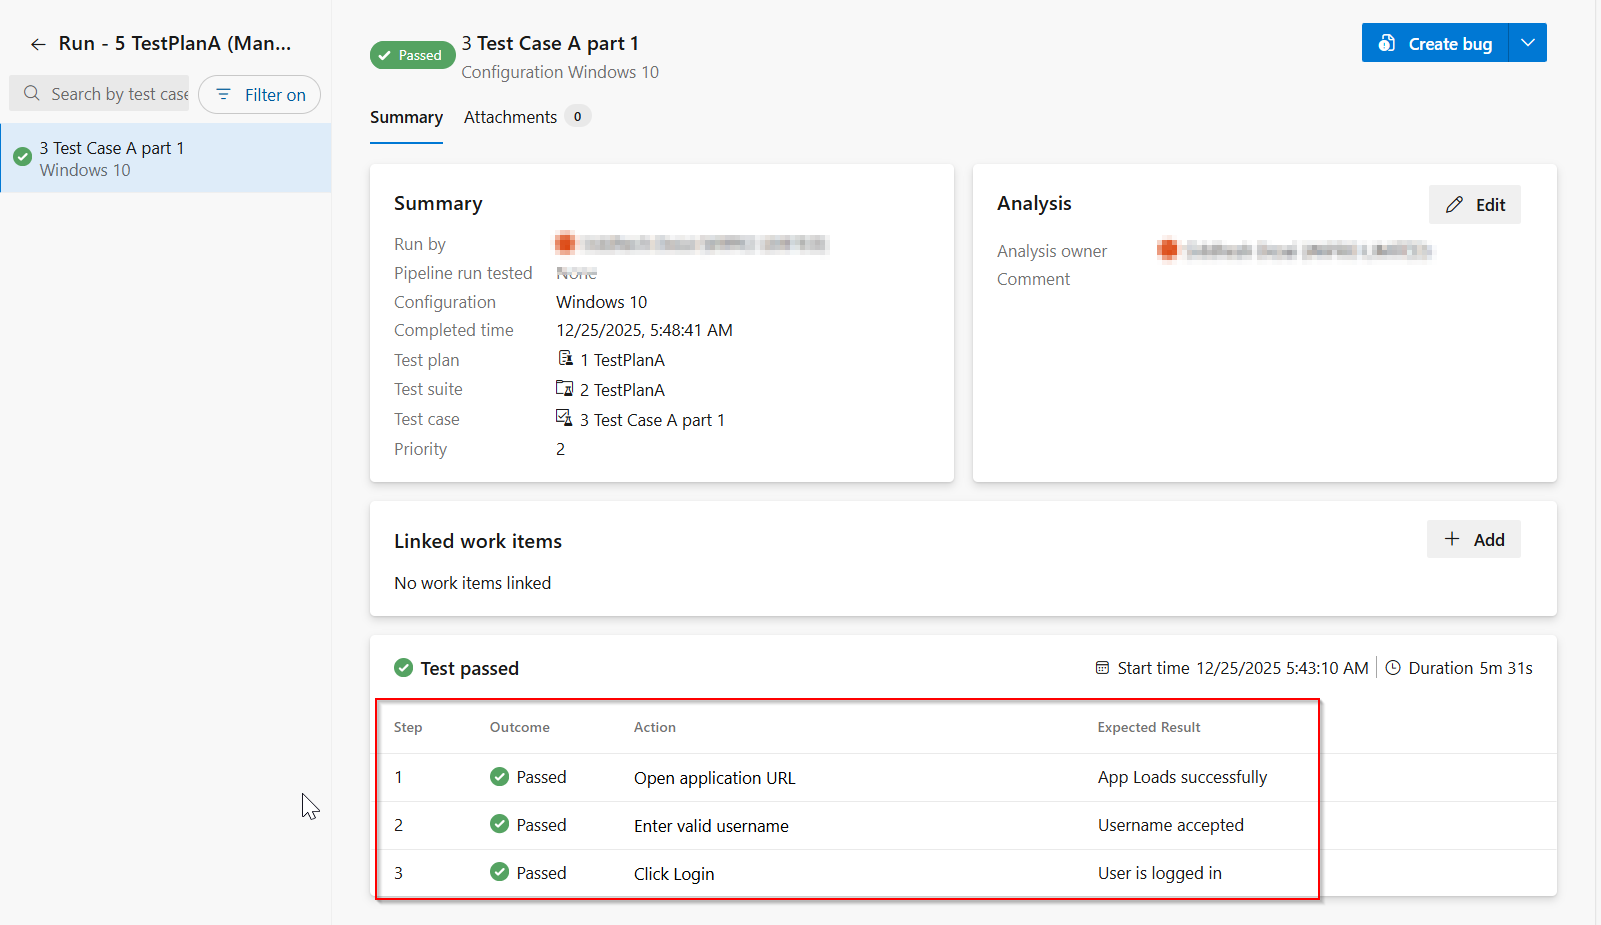Click 'App Loads successfully' expected result
The width and height of the screenshot is (1601, 925).
coord(1182,777)
